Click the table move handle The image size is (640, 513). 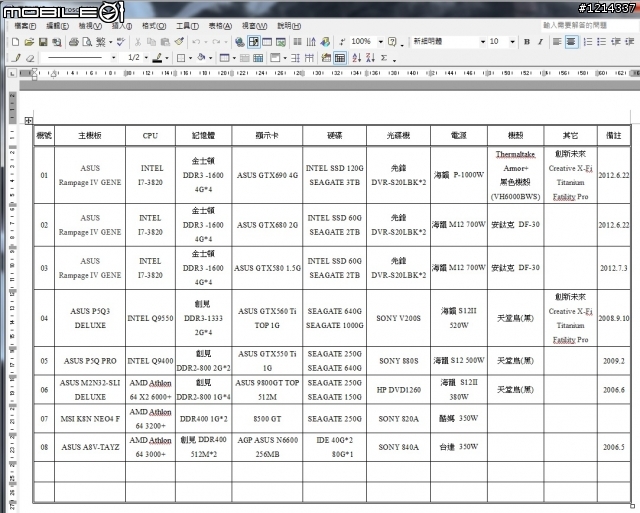pyautogui.click(x=28, y=120)
